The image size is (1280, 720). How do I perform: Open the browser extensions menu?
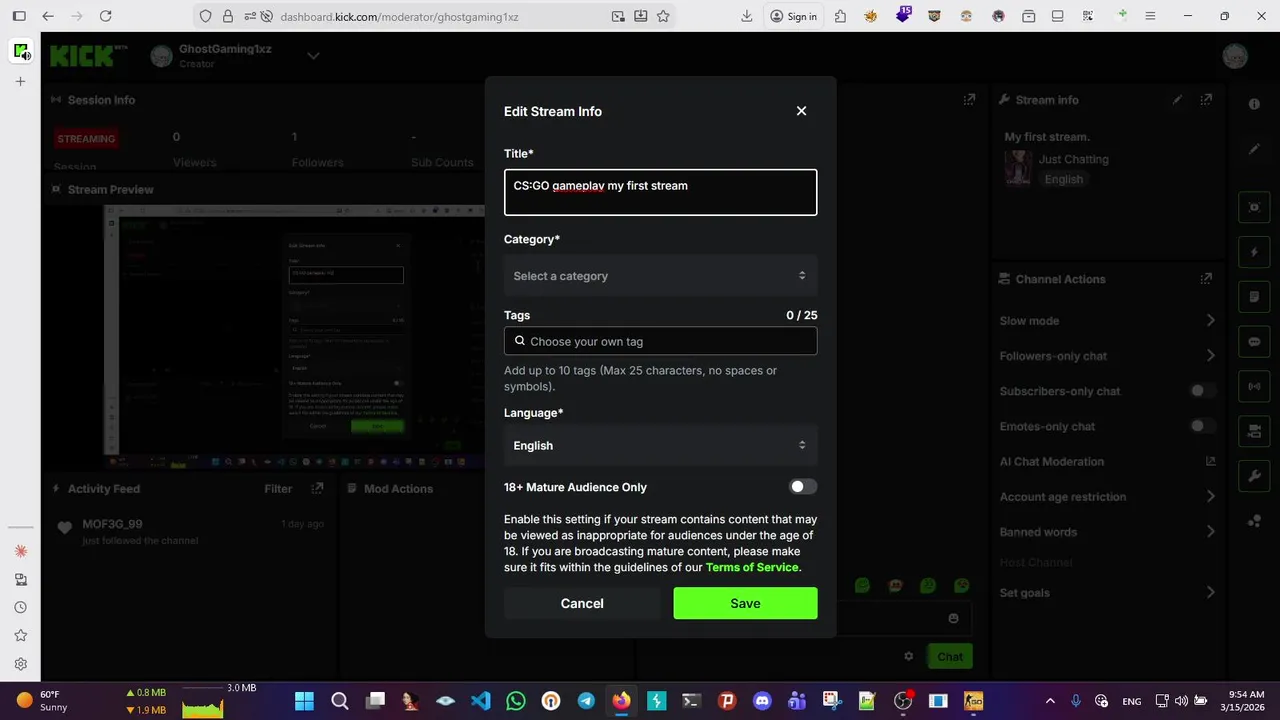[840, 16]
